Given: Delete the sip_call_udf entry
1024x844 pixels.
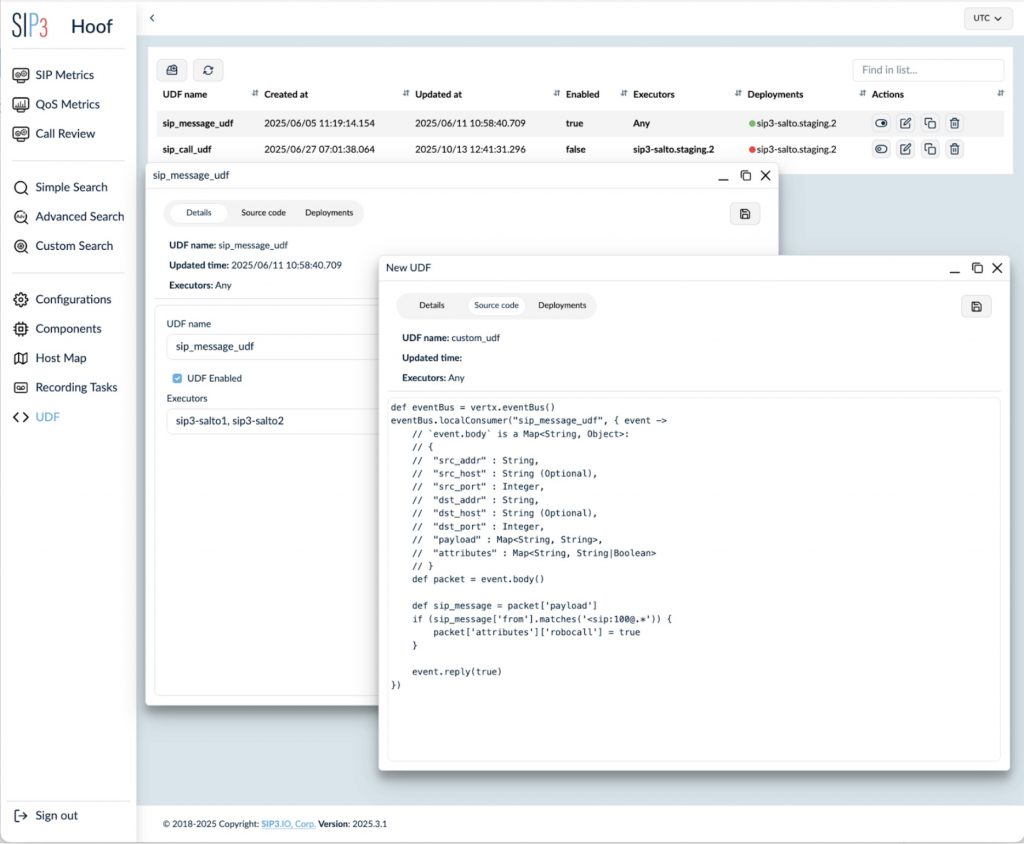Looking at the screenshot, I should click(x=954, y=149).
